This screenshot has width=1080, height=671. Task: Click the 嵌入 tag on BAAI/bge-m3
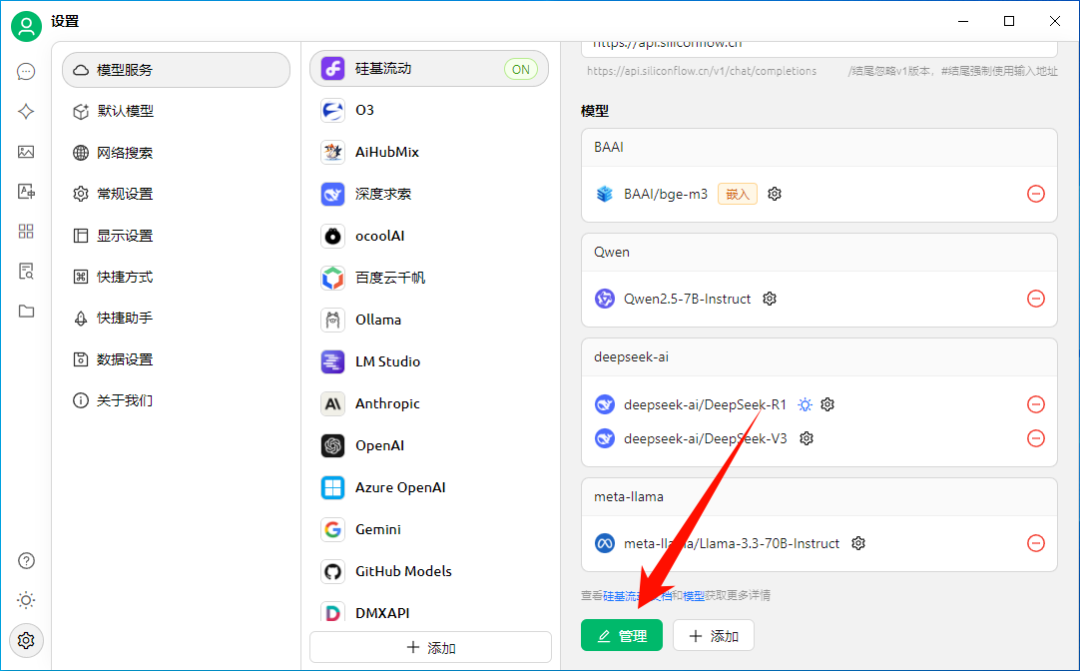click(738, 194)
